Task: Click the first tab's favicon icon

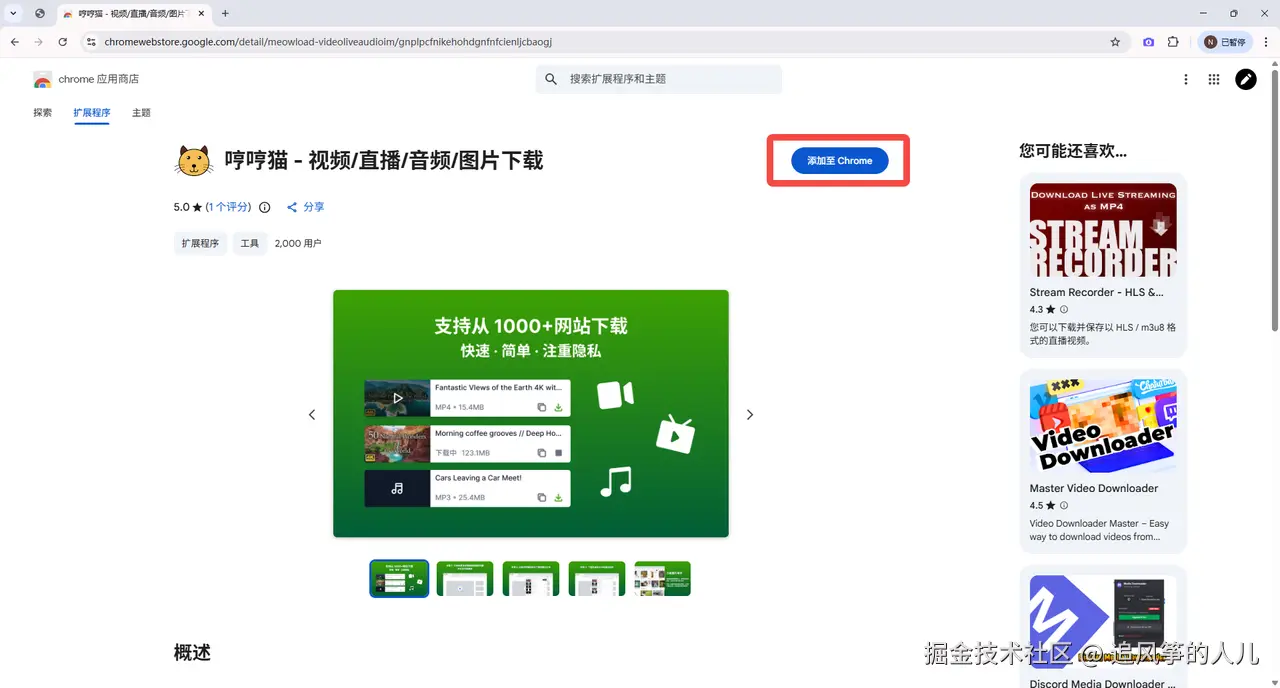Action: pyautogui.click(x=68, y=13)
